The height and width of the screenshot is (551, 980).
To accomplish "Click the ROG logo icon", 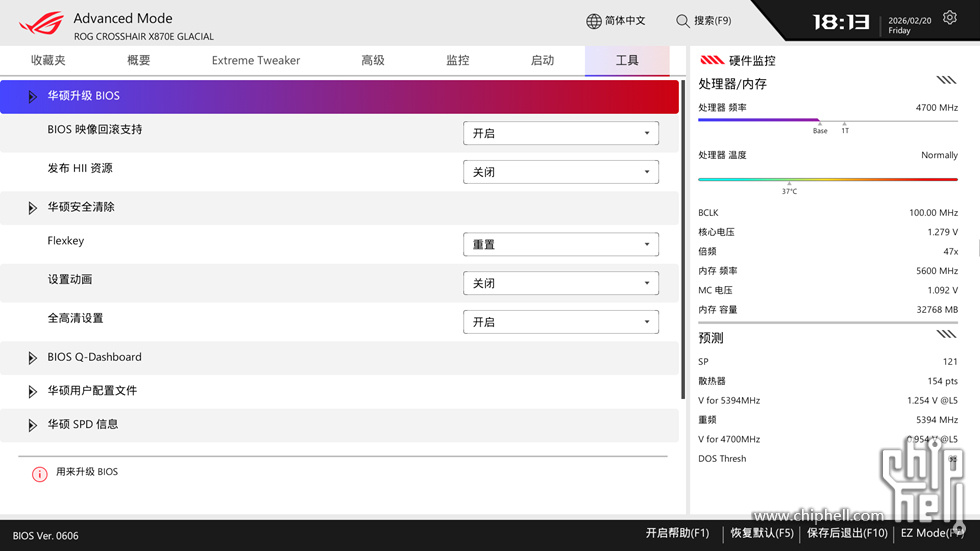I will point(41,22).
